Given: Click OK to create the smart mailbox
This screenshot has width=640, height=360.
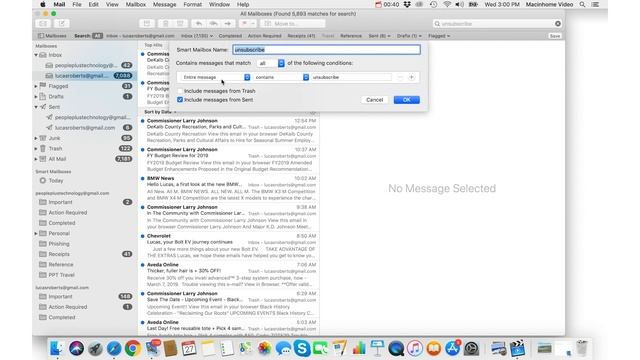Looking at the screenshot, I should tap(407, 100).
